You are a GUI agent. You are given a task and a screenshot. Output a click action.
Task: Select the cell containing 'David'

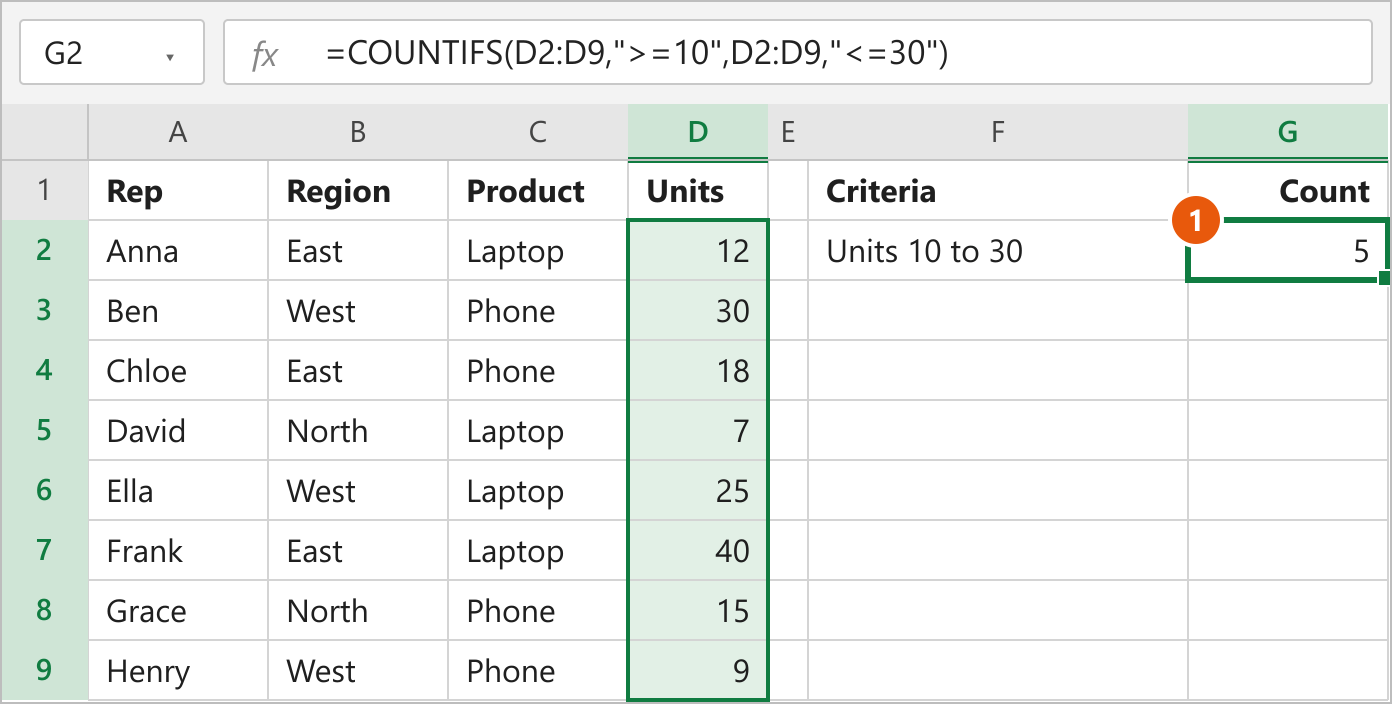178,431
